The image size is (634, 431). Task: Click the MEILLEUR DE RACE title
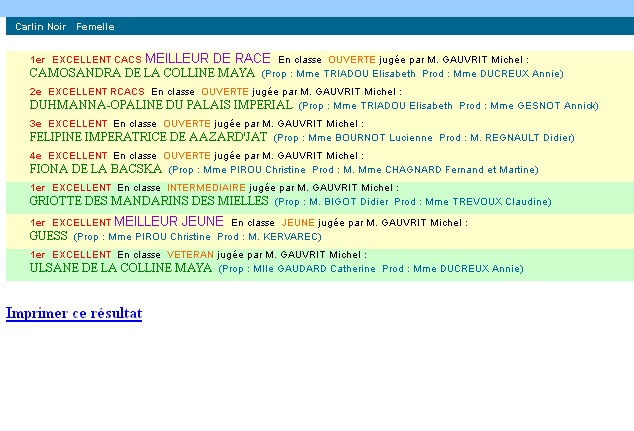(x=208, y=59)
